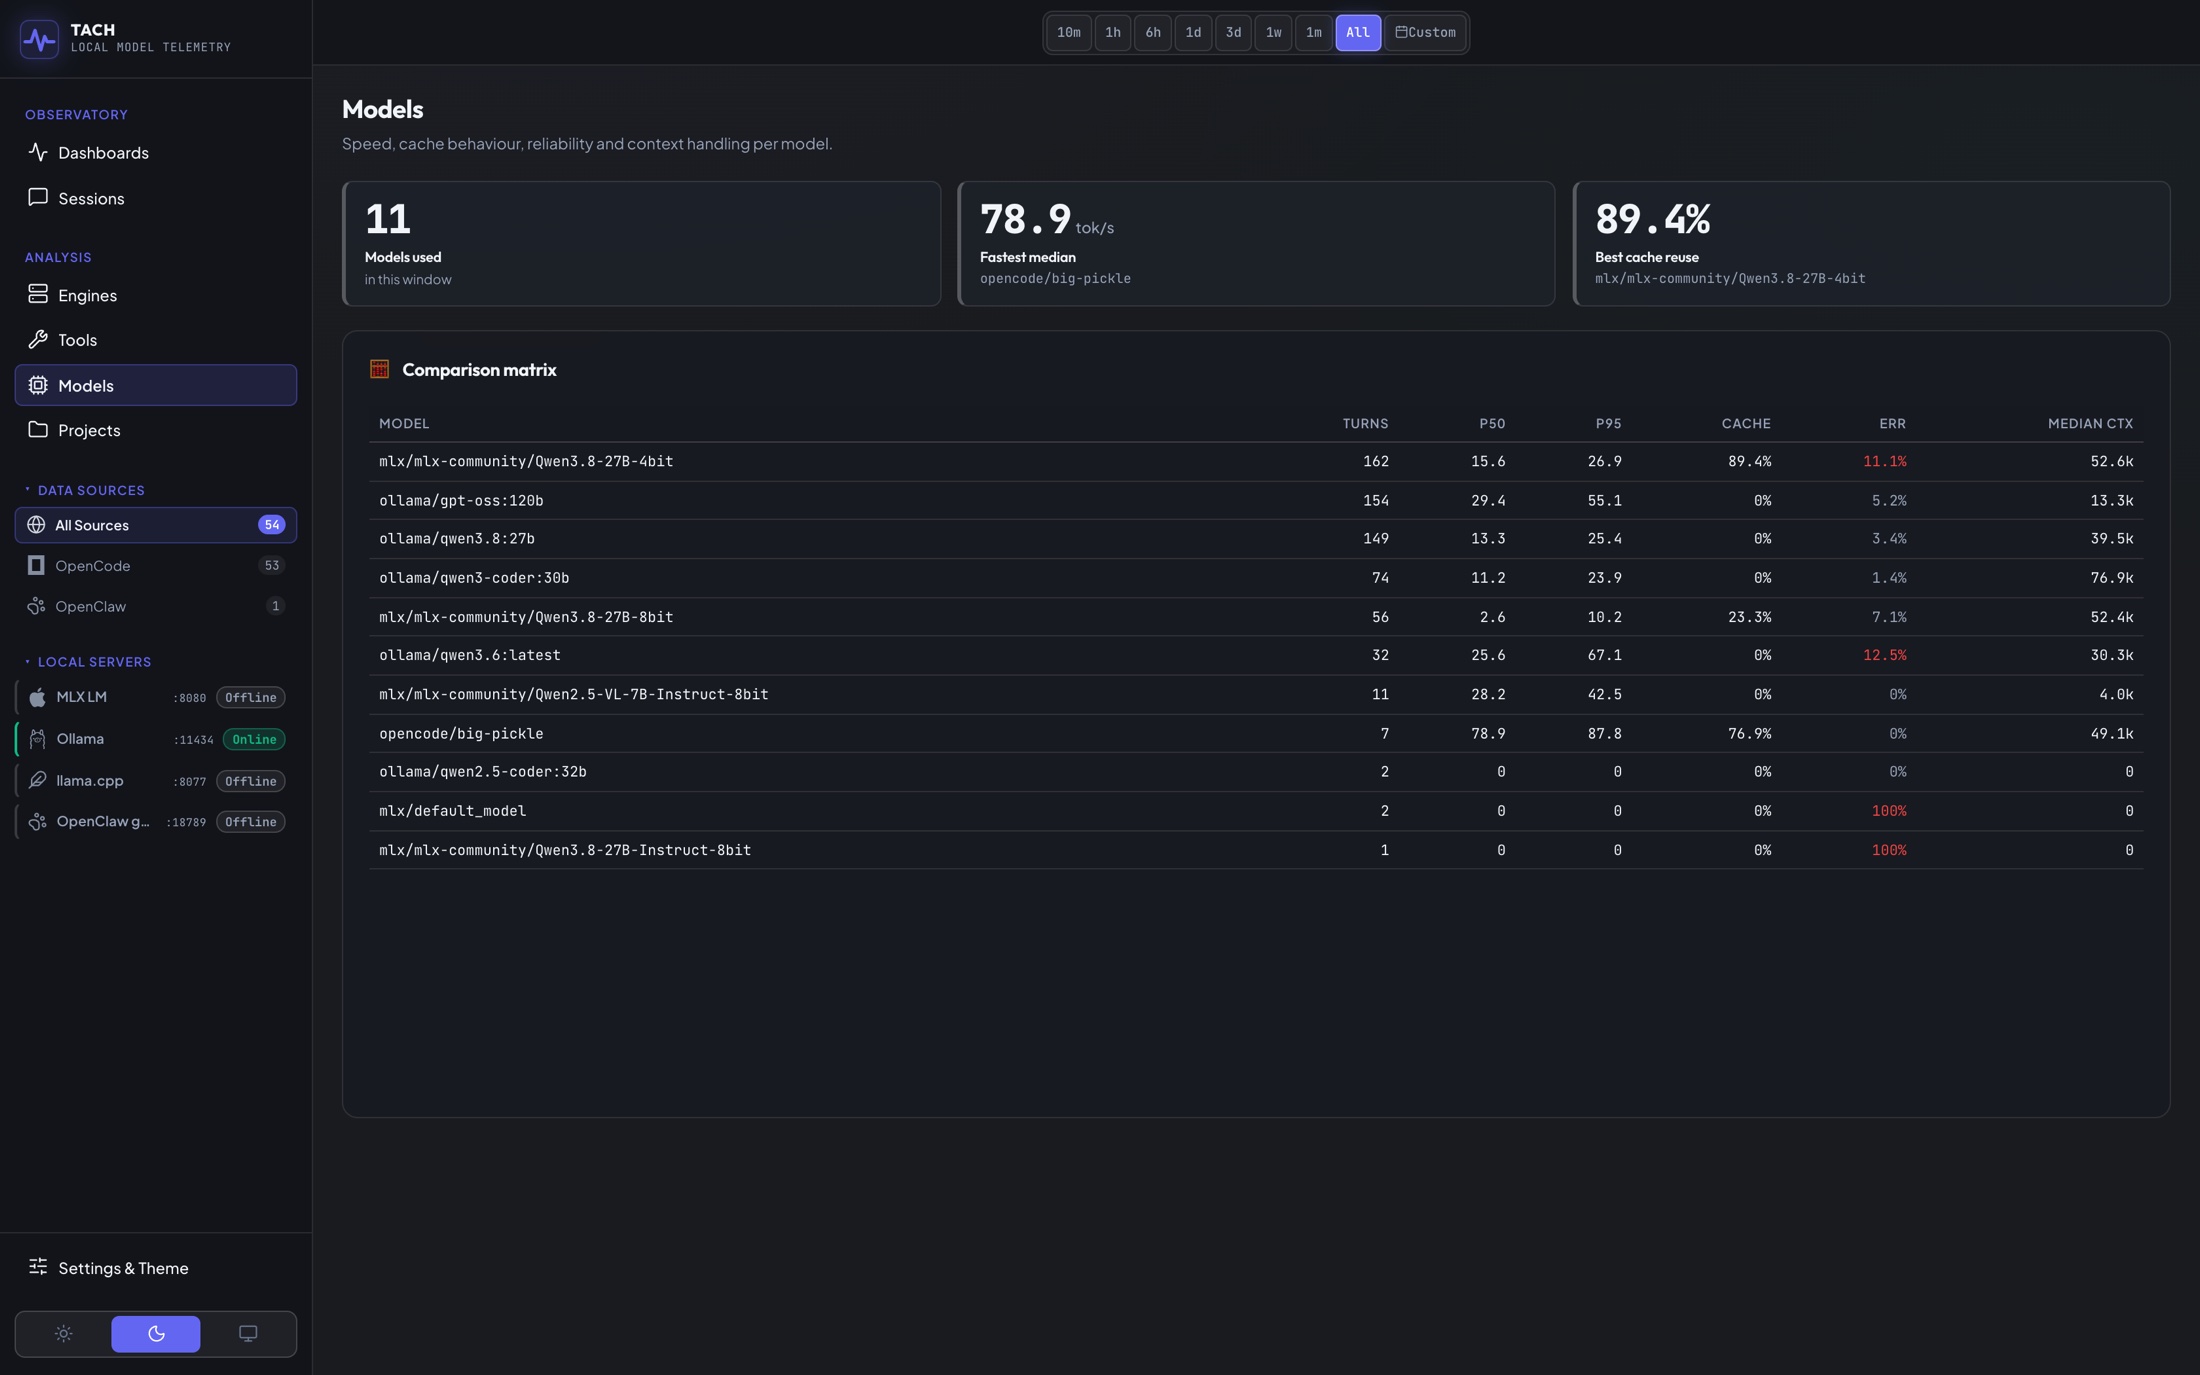
Task: Click the Dashboards activity icon
Action: [x=38, y=152]
